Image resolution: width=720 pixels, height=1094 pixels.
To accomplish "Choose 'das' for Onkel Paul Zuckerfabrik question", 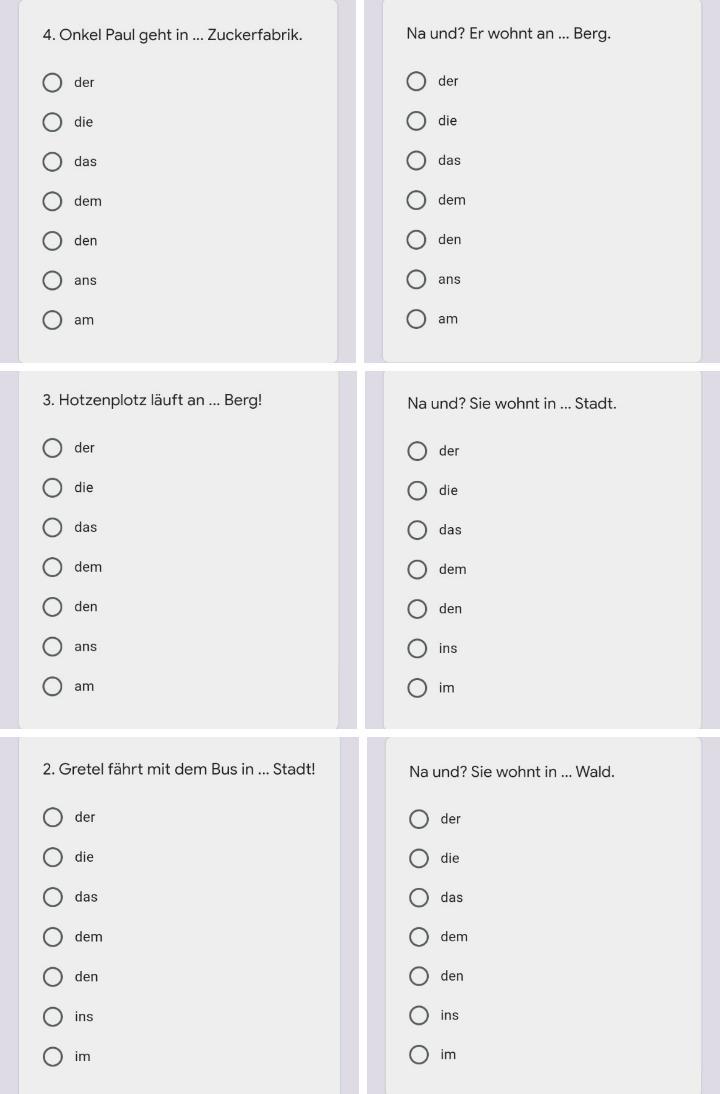I will (52, 161).
